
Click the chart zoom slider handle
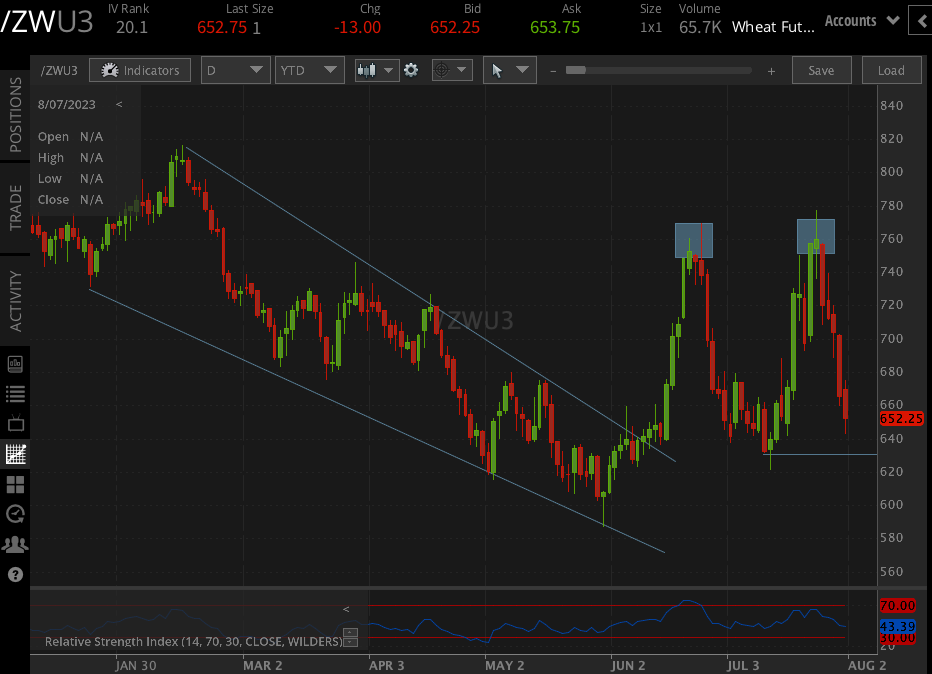point(575,70)
